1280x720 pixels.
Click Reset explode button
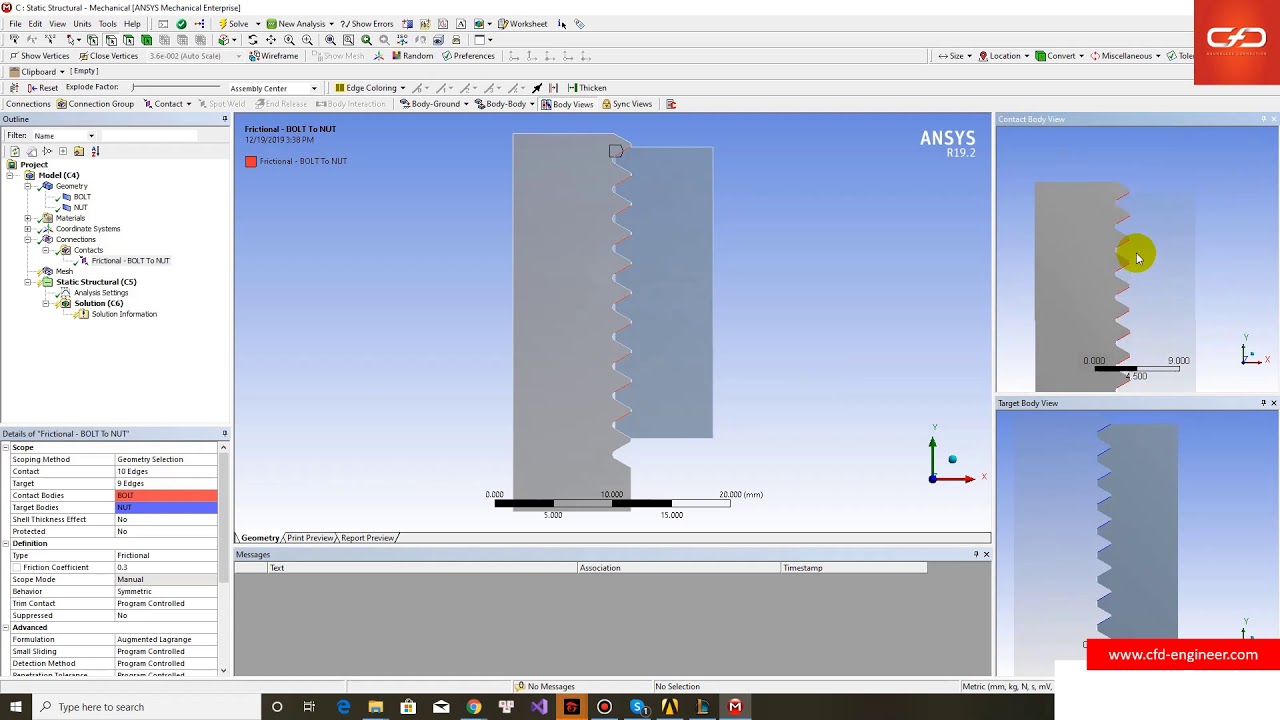pos(42,88)
